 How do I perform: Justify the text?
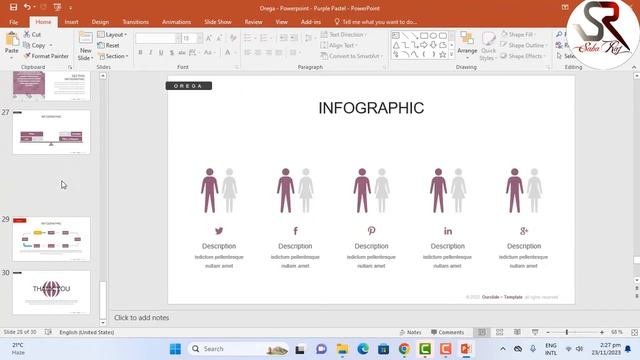279,53
